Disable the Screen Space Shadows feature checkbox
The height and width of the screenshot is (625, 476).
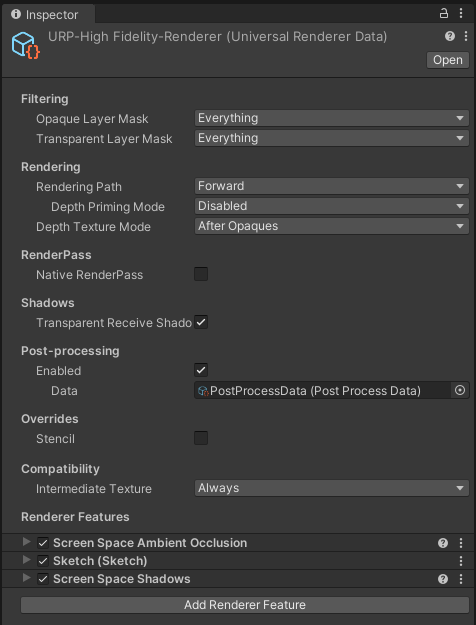click(43, 579)
